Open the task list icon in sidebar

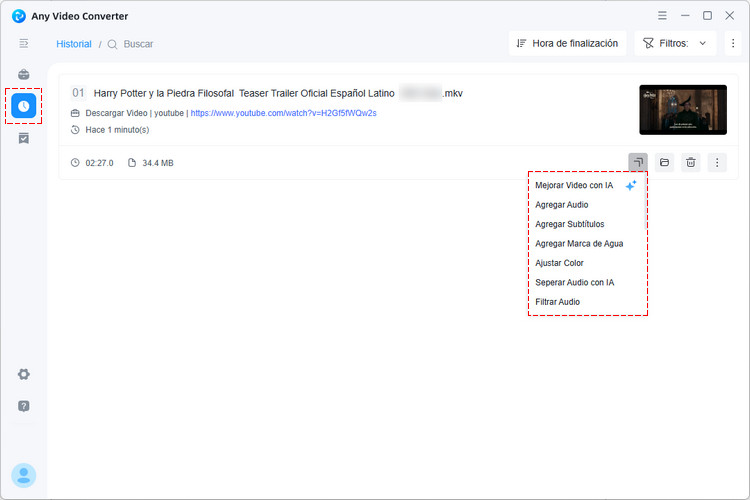pyautogui.click(x=23, y=138)
